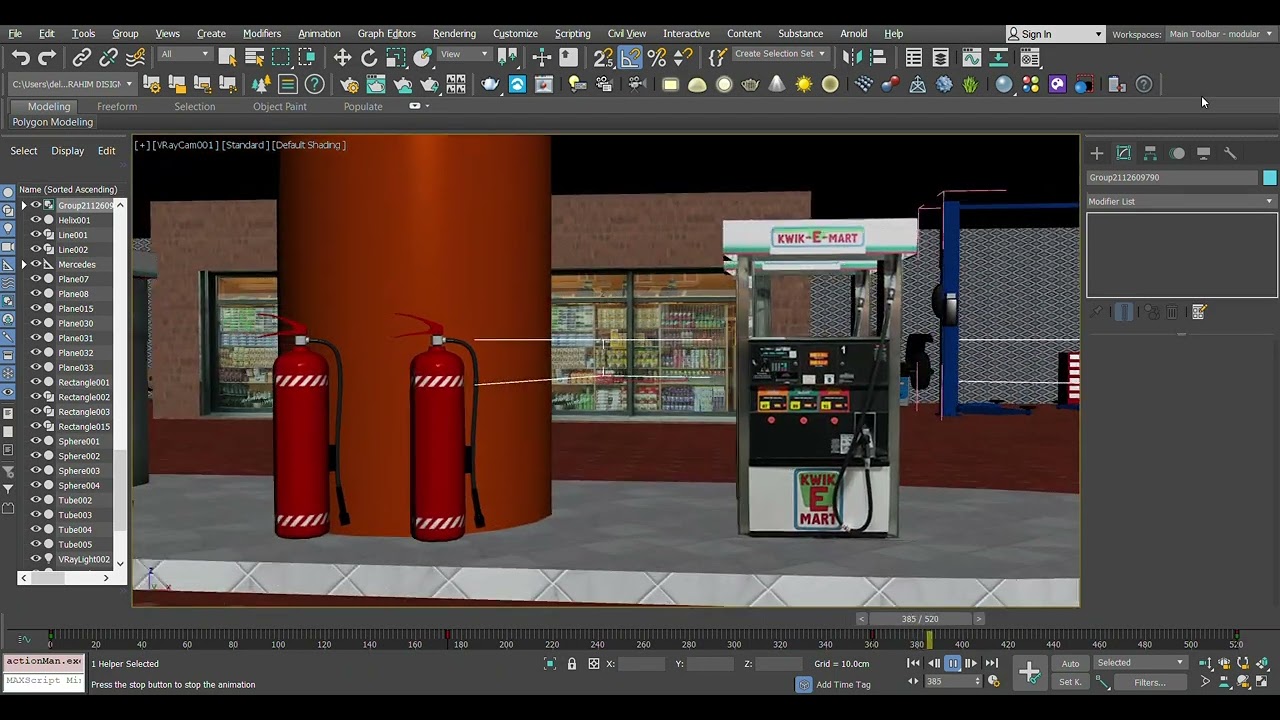This screenshot has width=1280, height=720.
Task: Activate the Select and Link tool
Action: pyautogui.click(x=82, y=58)
